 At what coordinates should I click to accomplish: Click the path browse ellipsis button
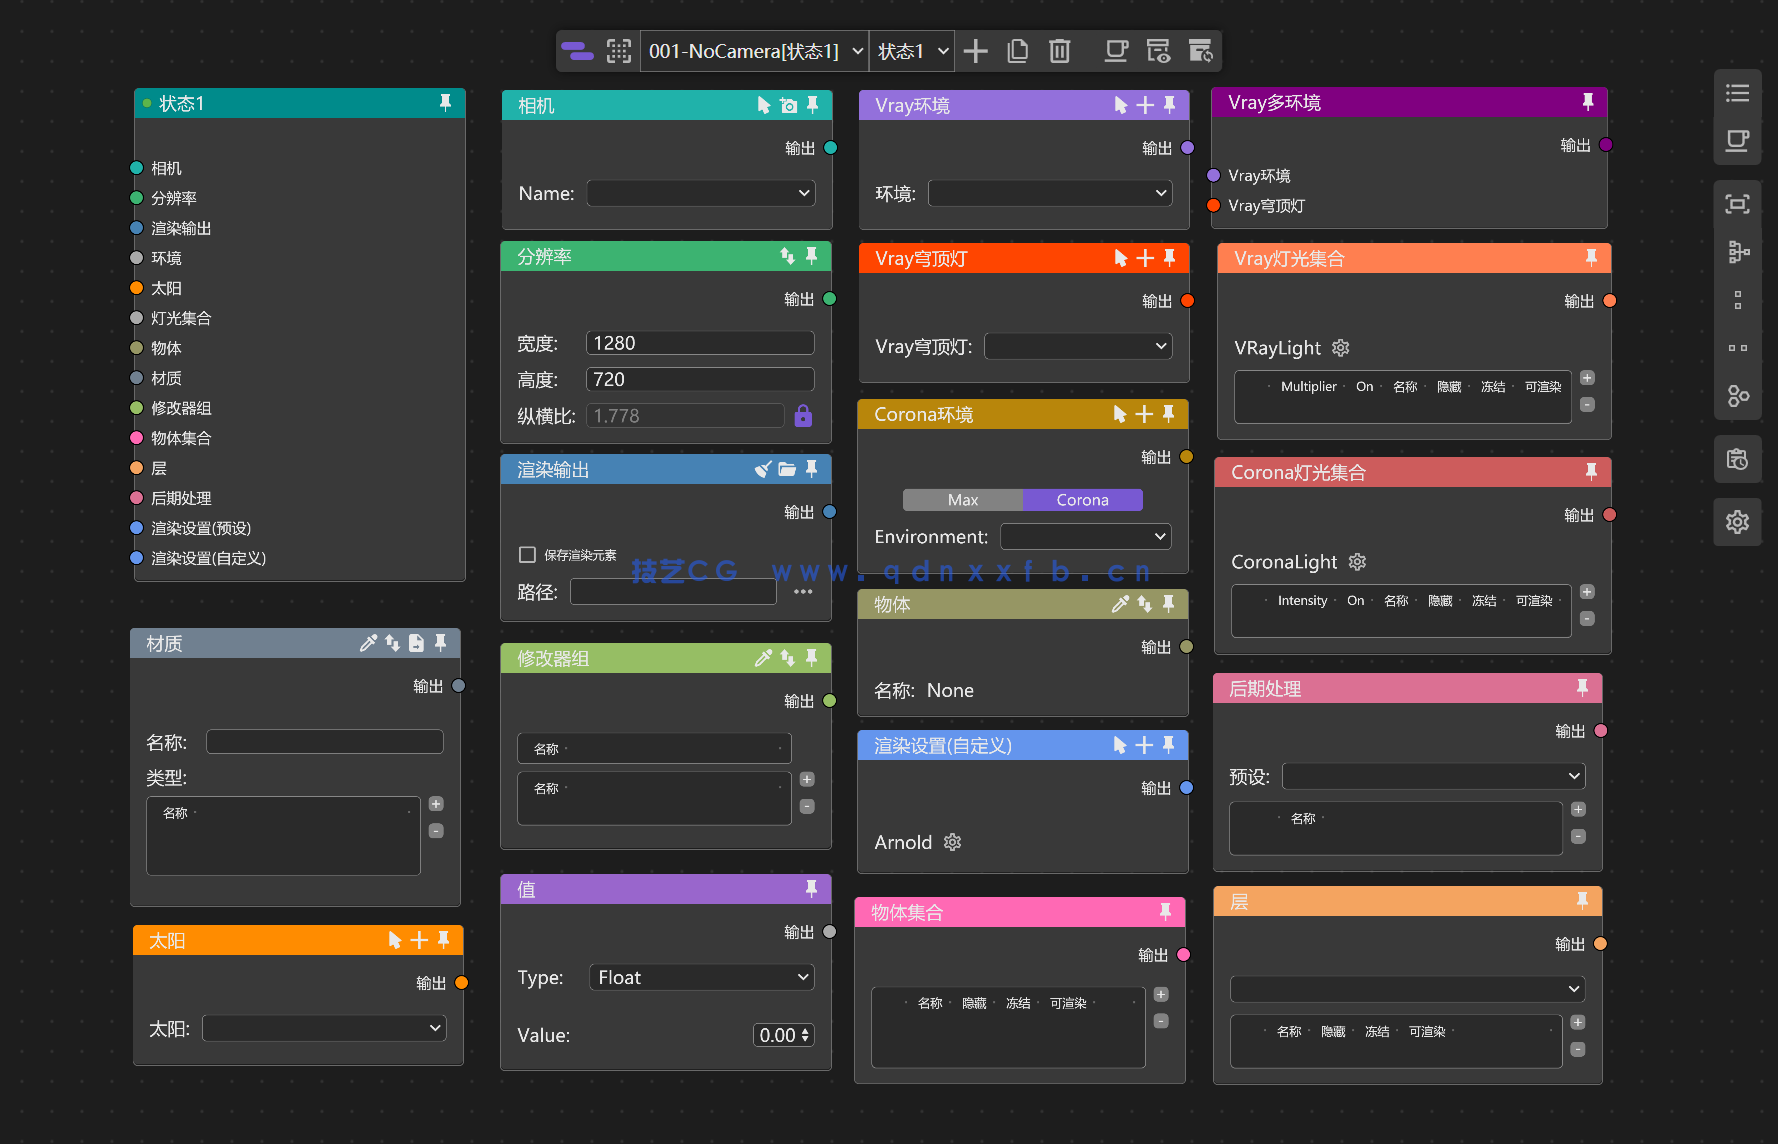coord(803,592)
